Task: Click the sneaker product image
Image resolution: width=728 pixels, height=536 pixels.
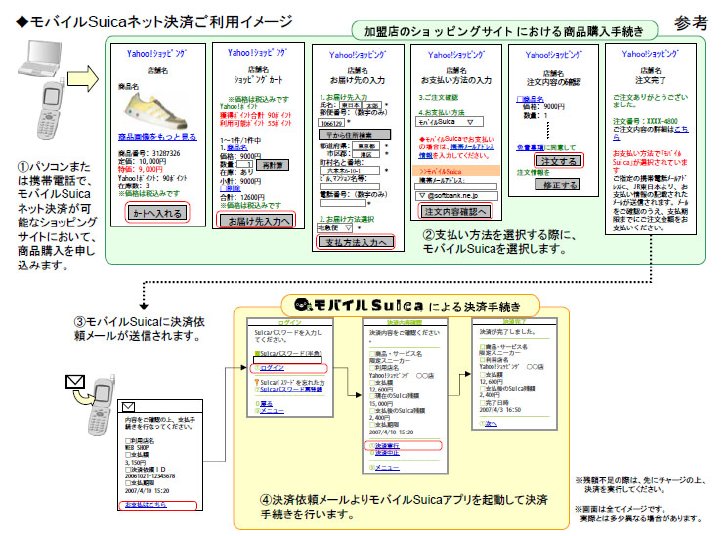Action: pyautogui.click(x=156, y=111)
